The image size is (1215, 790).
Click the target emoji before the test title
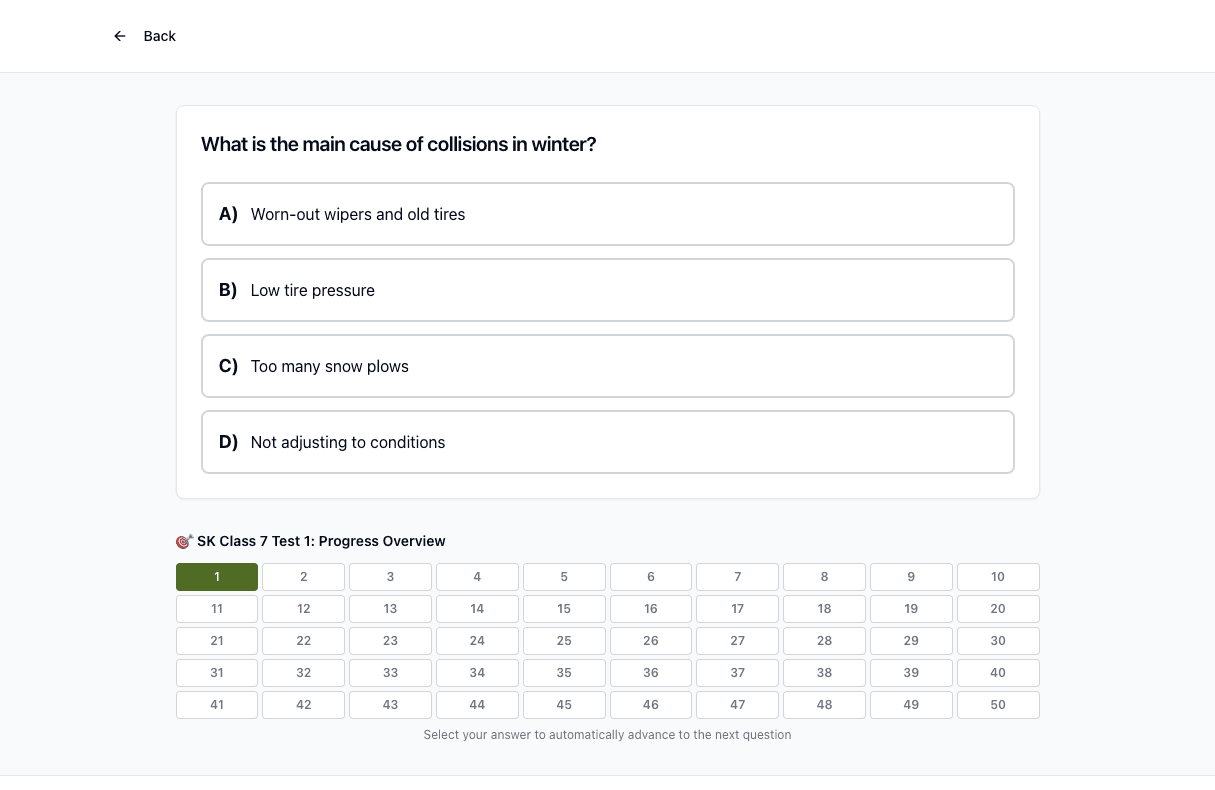(184, 541)
